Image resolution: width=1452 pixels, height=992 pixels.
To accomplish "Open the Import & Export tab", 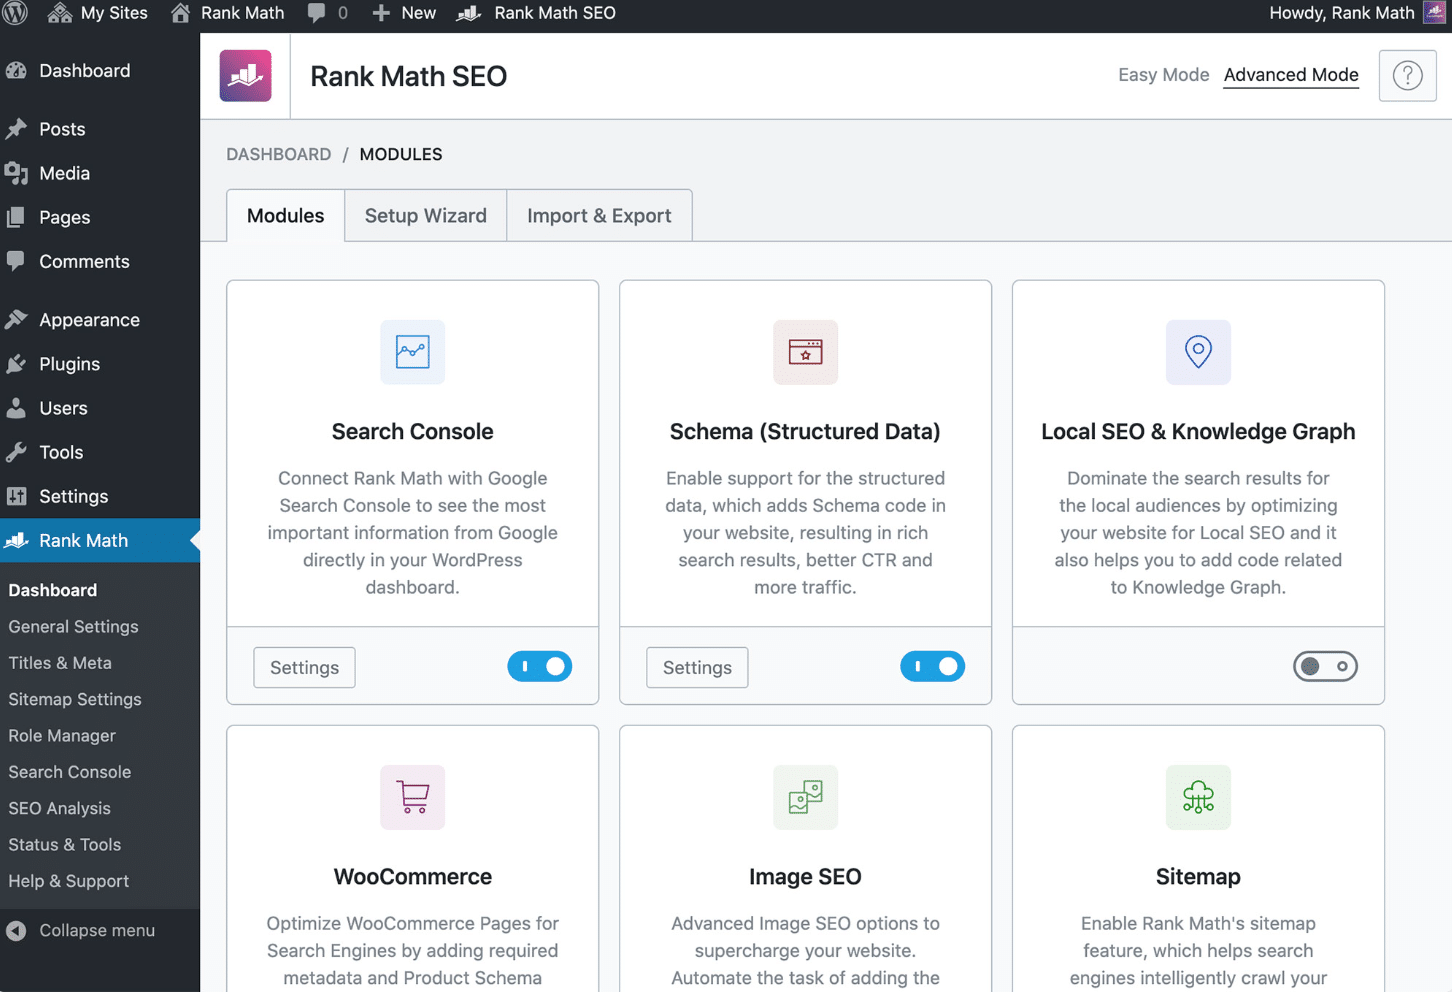I will point(599,215).
